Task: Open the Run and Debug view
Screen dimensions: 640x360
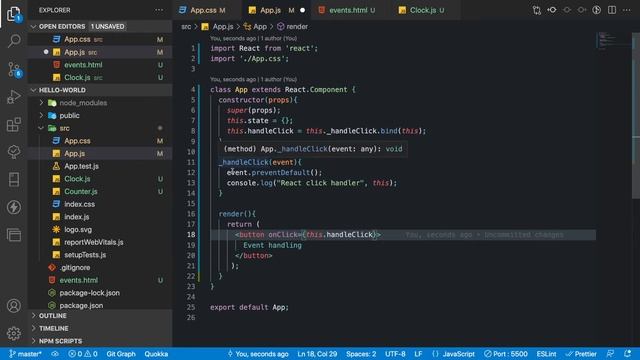Action: click(x=13, y=97)
